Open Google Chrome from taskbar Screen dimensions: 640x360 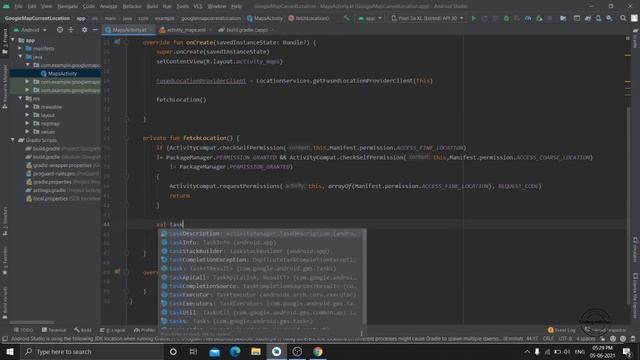(318, 351)
